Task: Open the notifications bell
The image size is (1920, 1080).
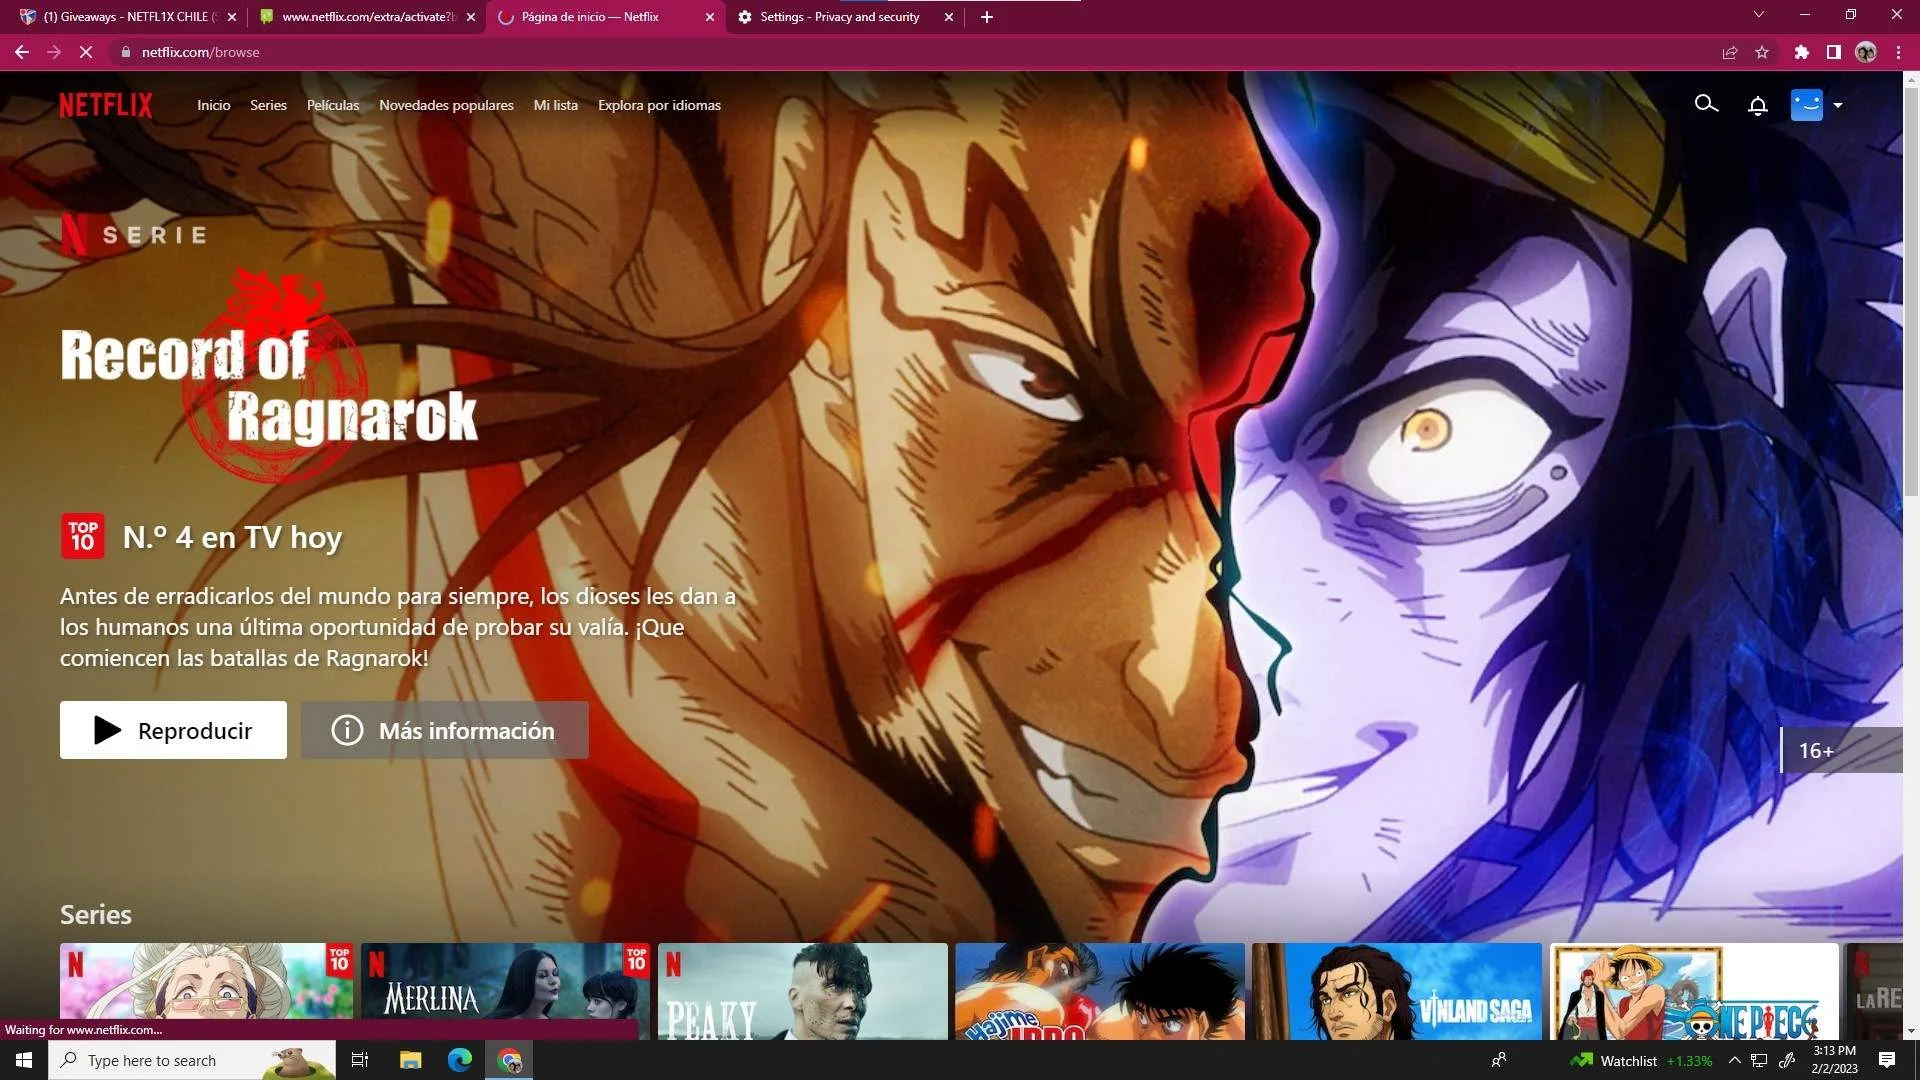Action: (x=1757, y=105)
